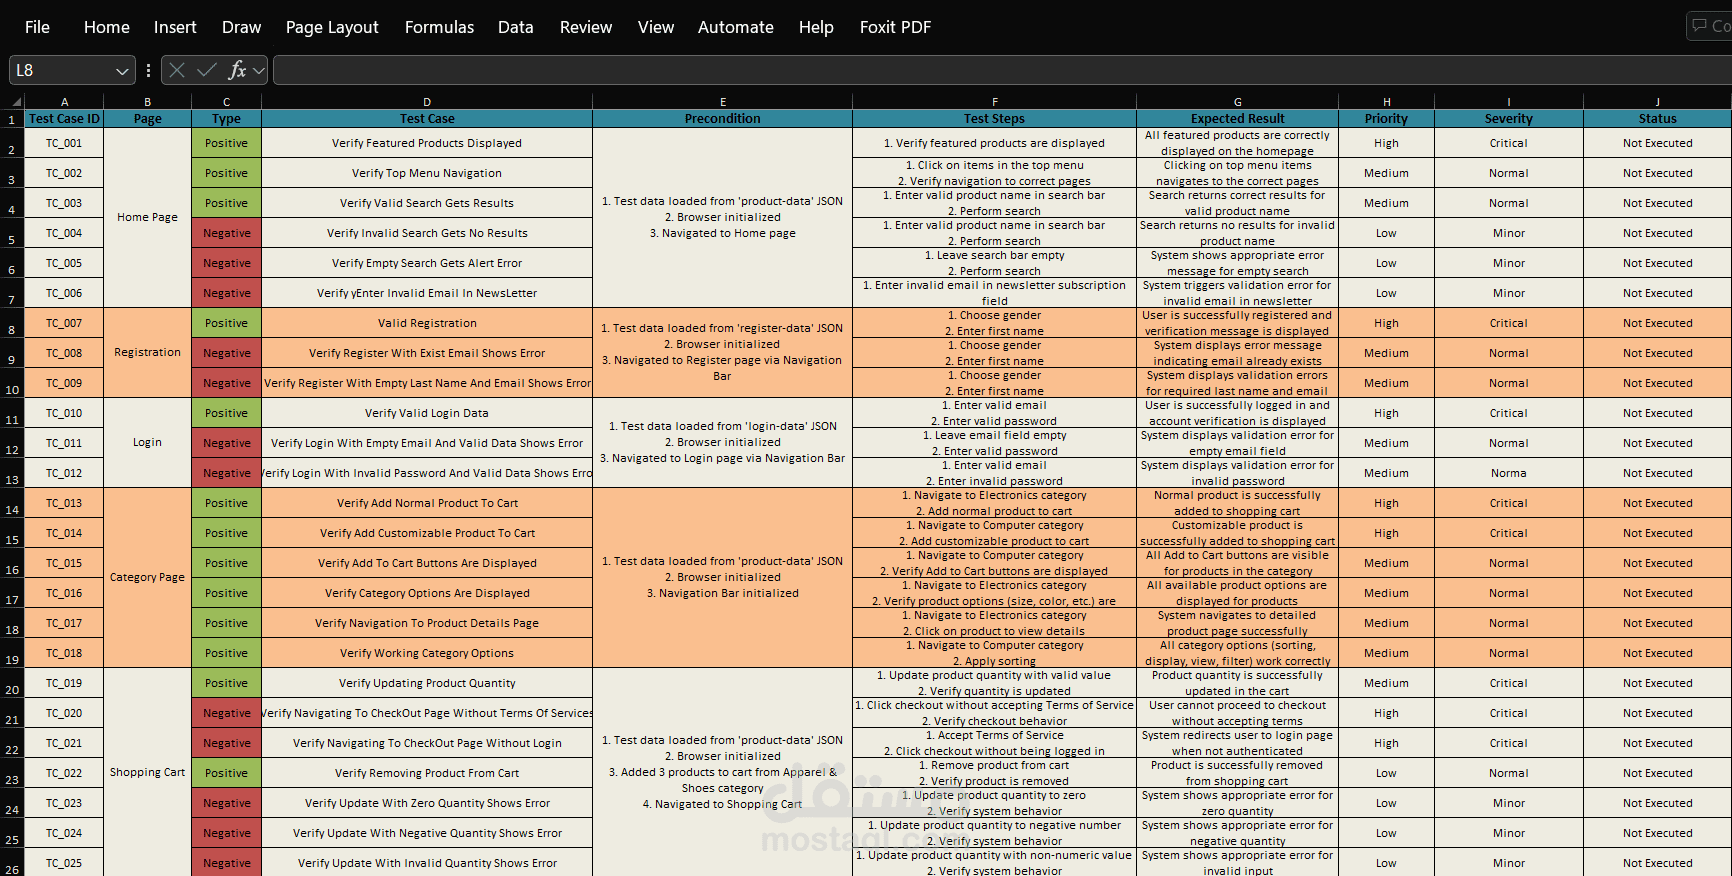
Task: Click the Test Case ID header cell
Action: (x=64, y=119)
